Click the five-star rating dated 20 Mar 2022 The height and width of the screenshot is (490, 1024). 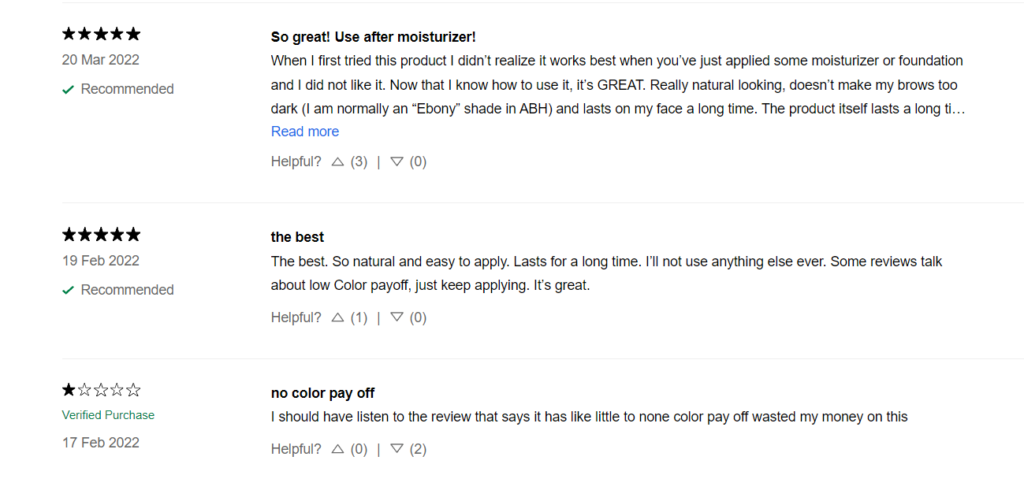click(101, 34)
